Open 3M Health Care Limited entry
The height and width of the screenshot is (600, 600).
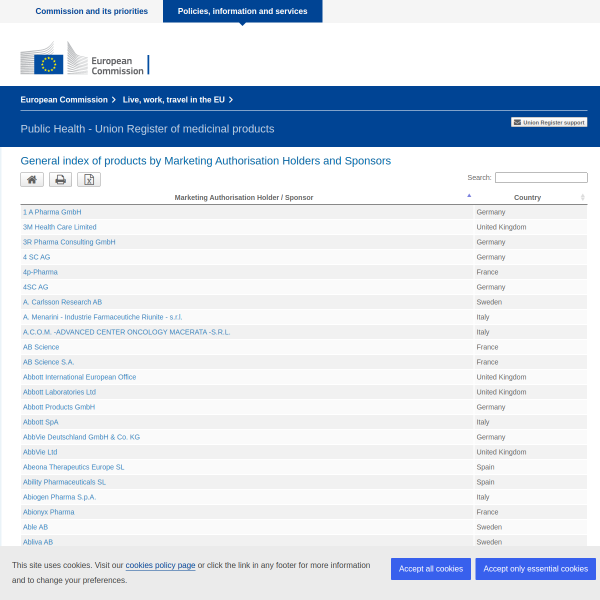60,227
